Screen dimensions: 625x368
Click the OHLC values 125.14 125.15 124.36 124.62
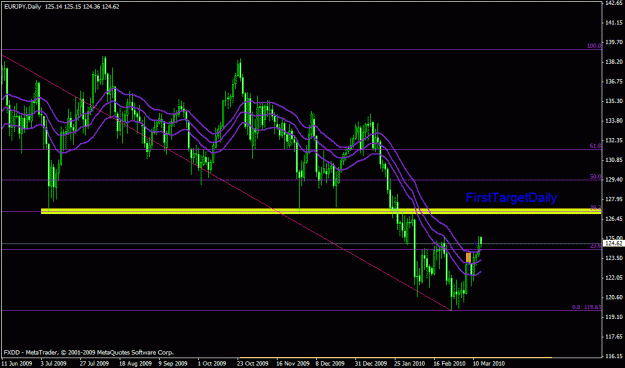click(82, 6)
